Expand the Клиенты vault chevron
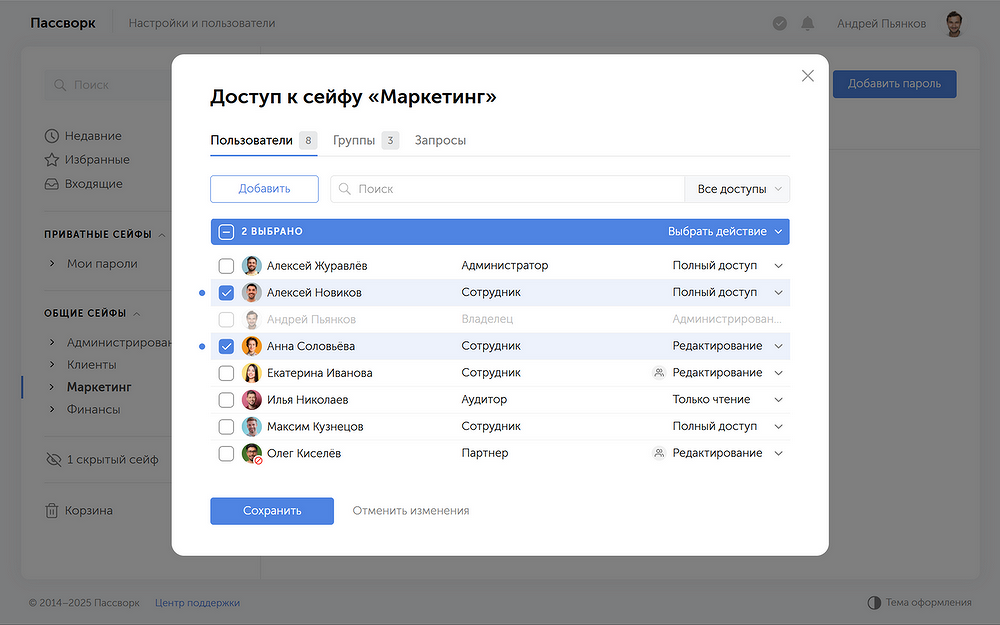The height and width of the screenshot is (625, 1000). pyautogui.click(x=52, y=365)
